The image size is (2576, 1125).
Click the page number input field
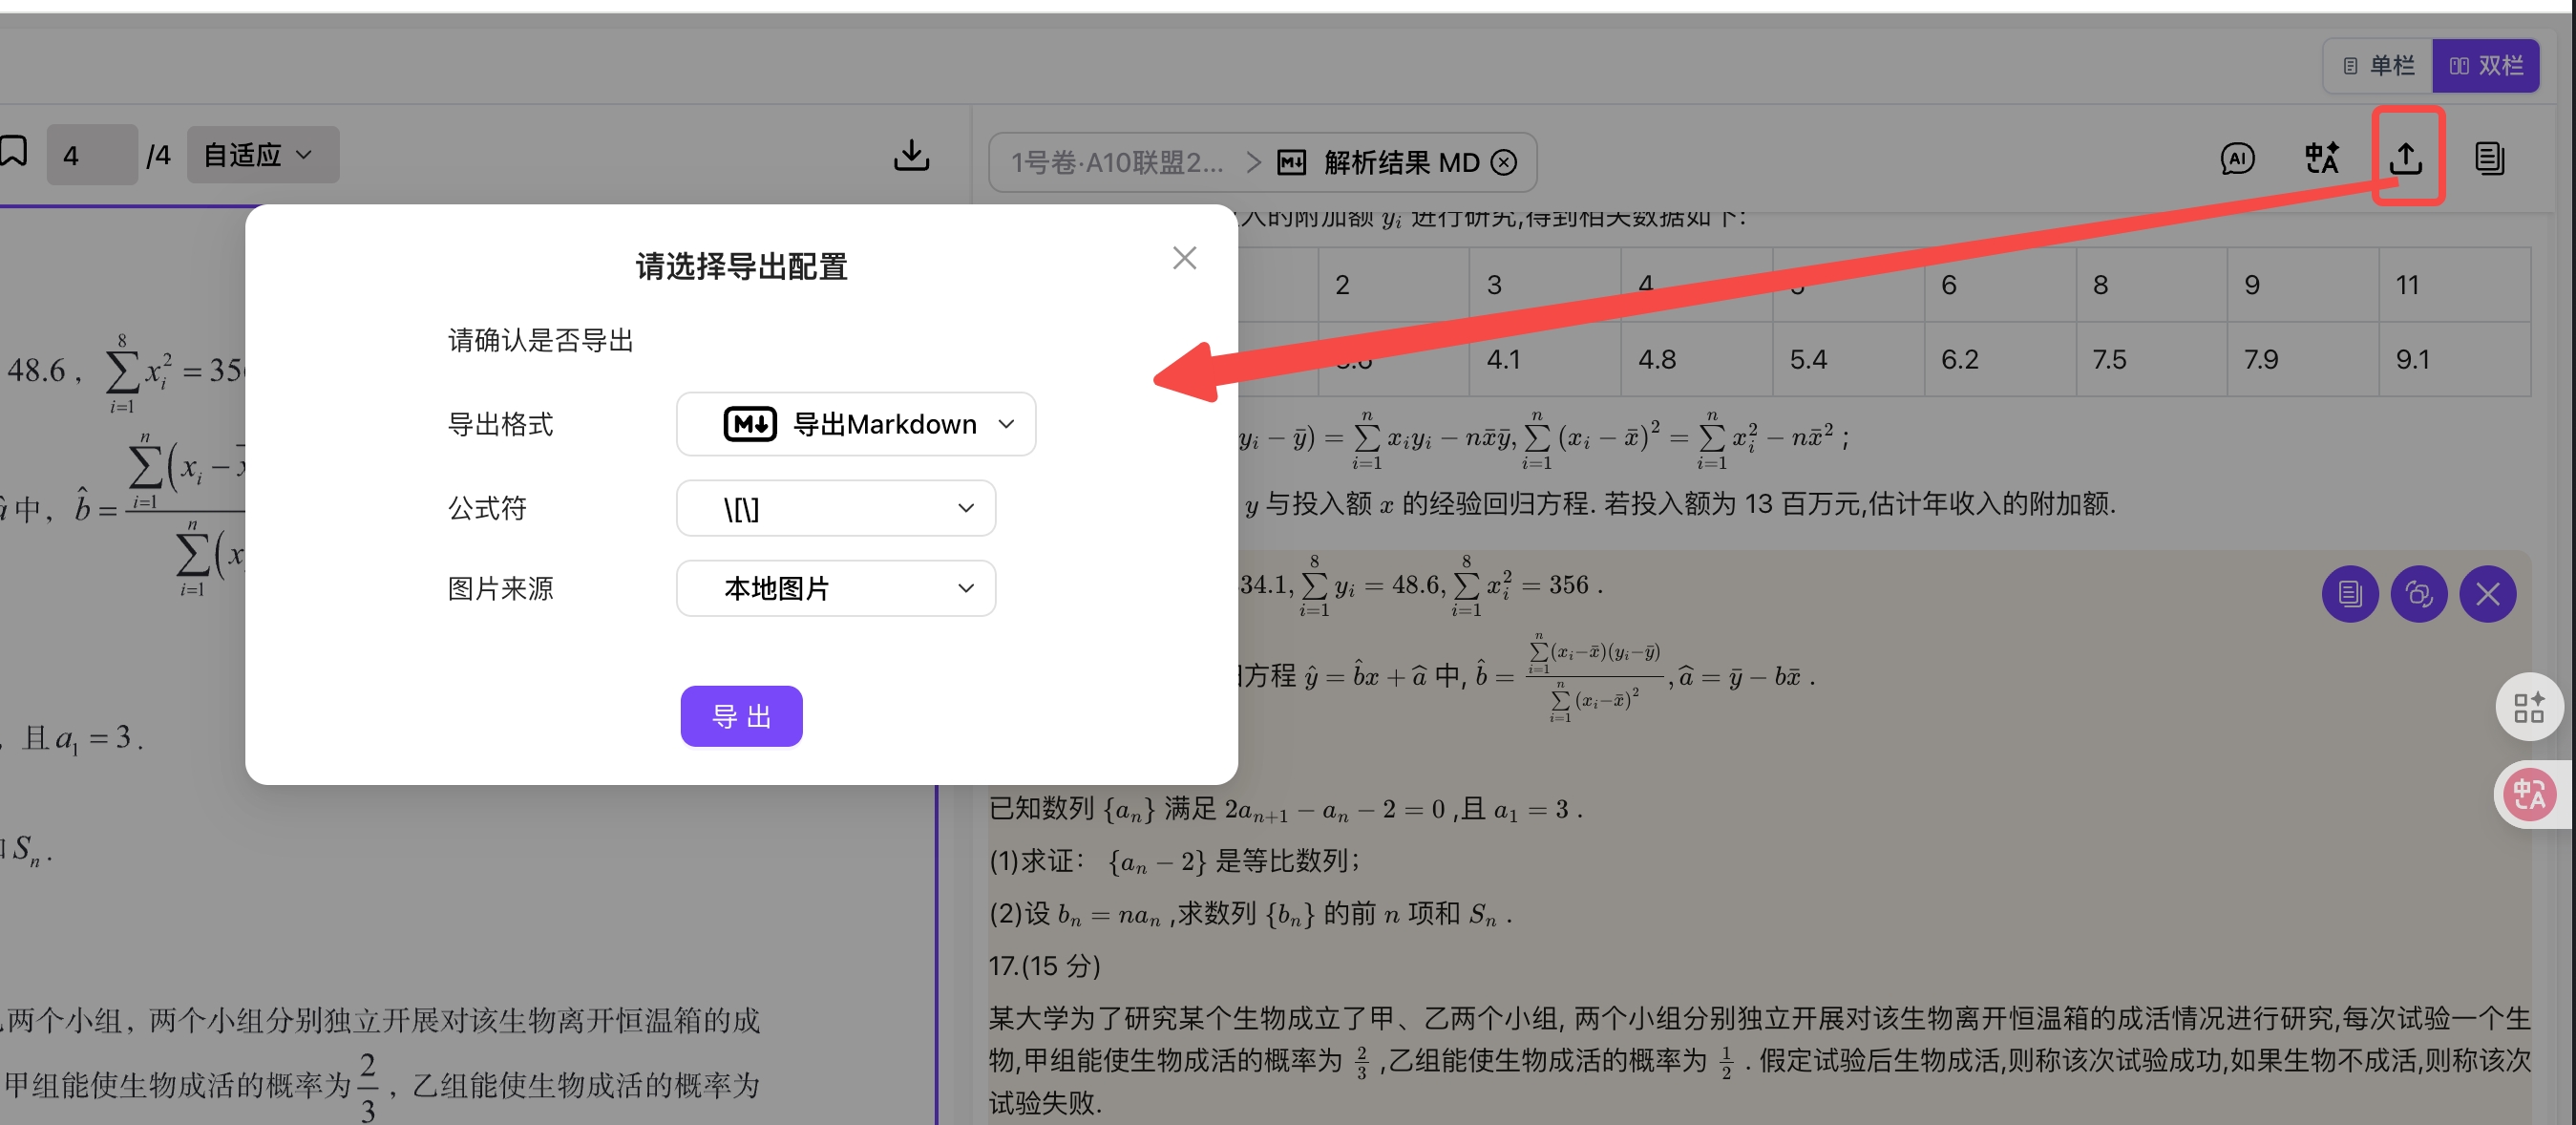click(x=92, y=155)
